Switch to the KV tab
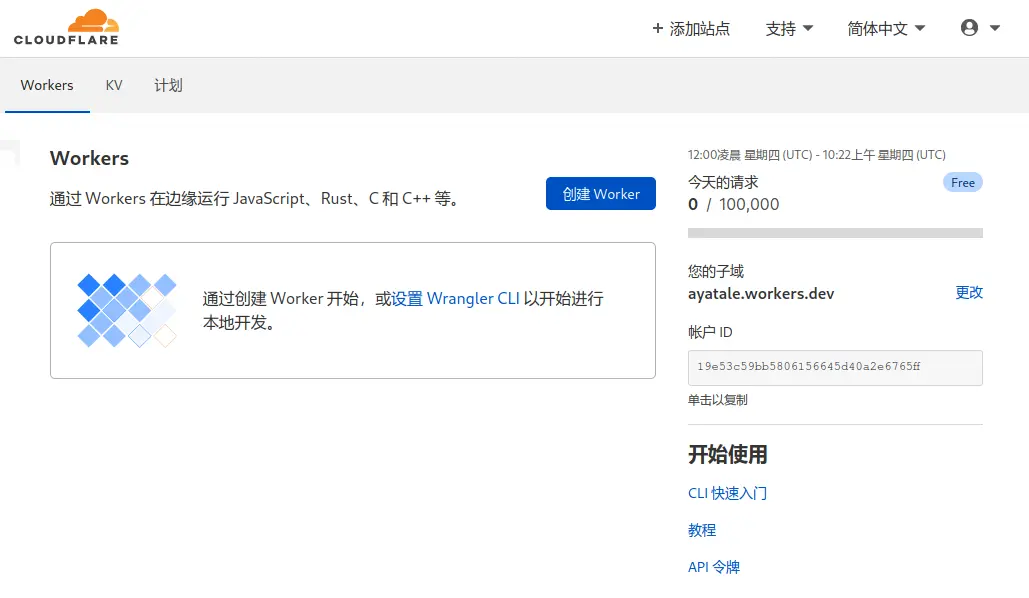The image size is (1029, 598). pos(114,85)
